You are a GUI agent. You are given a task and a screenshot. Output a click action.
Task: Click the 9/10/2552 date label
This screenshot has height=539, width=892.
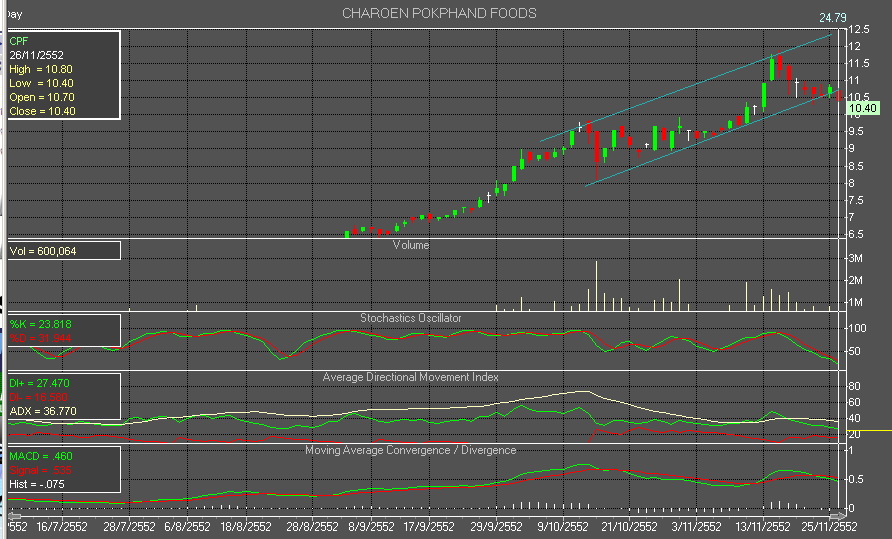pyautogui.click(x=563, y=527)
